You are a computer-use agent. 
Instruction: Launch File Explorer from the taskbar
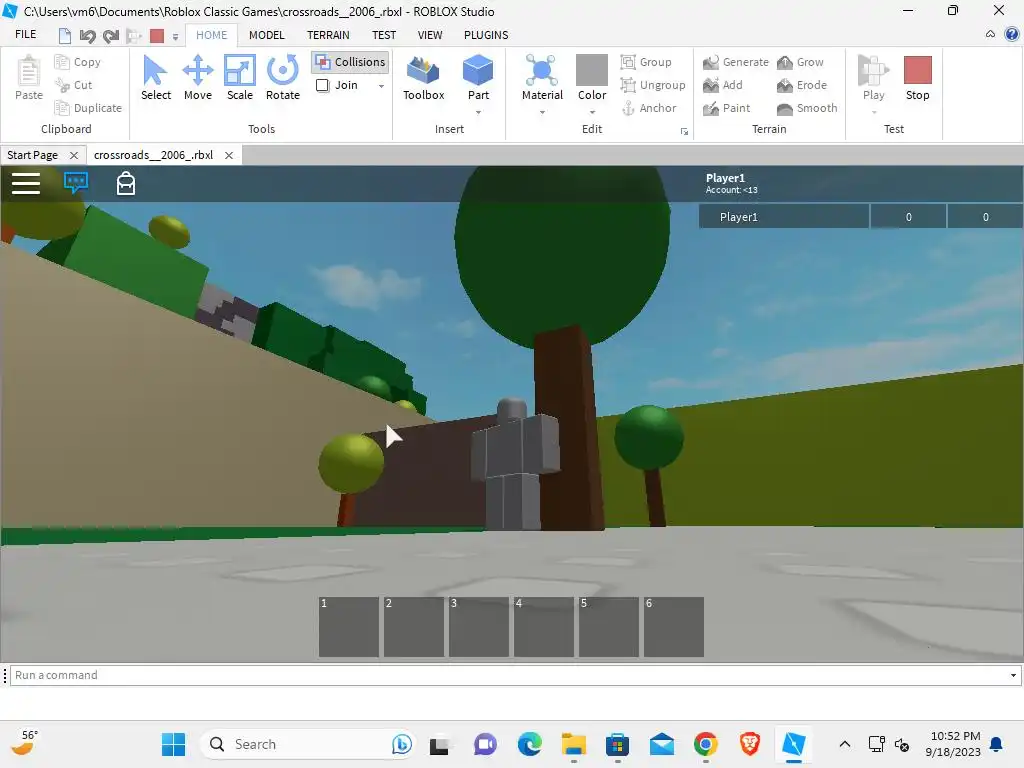(573, 744)
